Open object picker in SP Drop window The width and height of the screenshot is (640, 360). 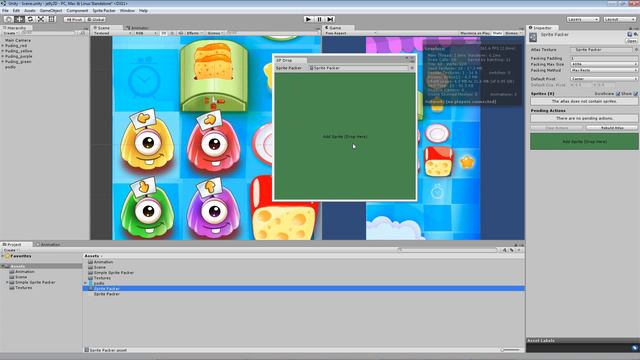(x=412, y=68)
